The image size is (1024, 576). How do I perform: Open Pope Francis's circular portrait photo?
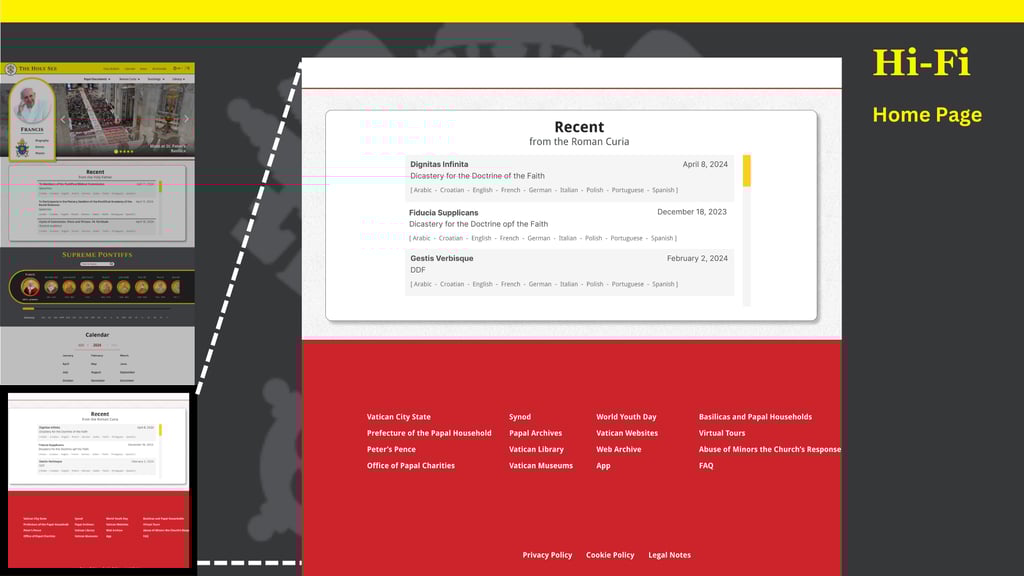coord(32,106)
